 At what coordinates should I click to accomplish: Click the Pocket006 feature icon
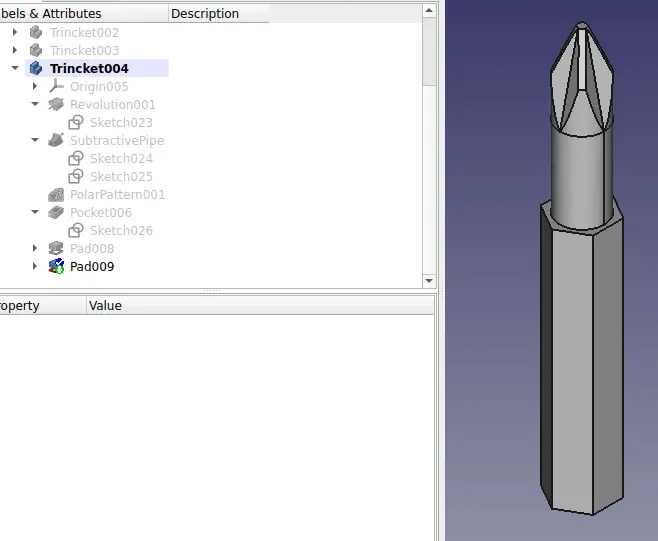click(56, 213)
